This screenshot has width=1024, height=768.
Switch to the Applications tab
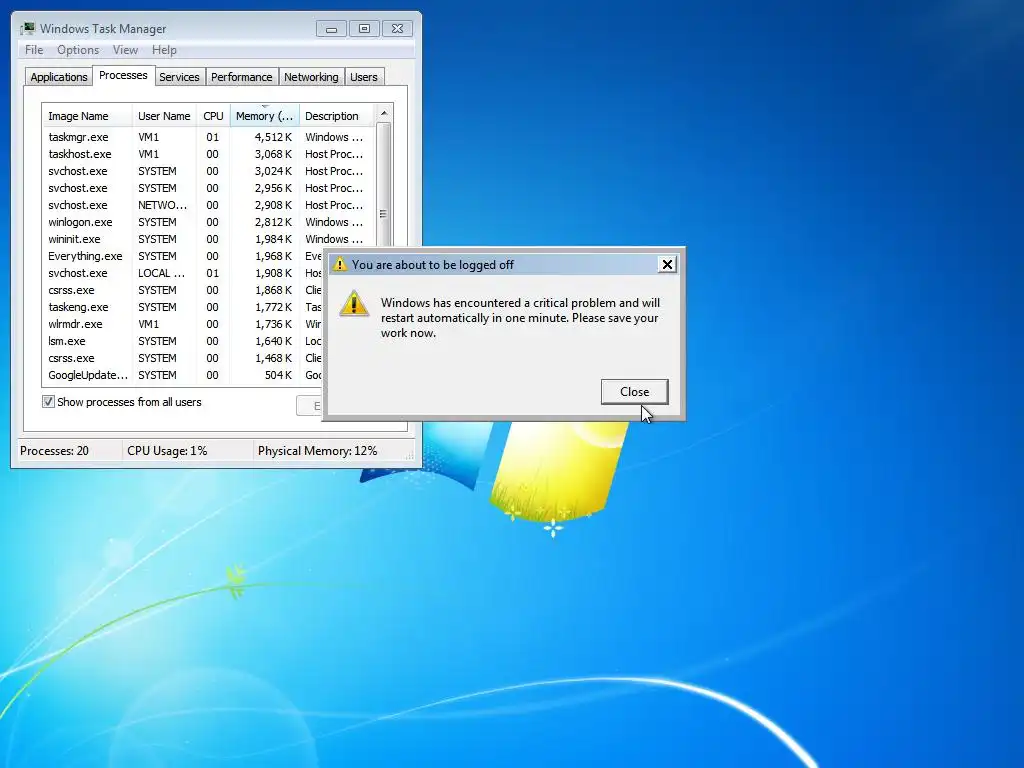pyautogui.click(x=59, y=77)
